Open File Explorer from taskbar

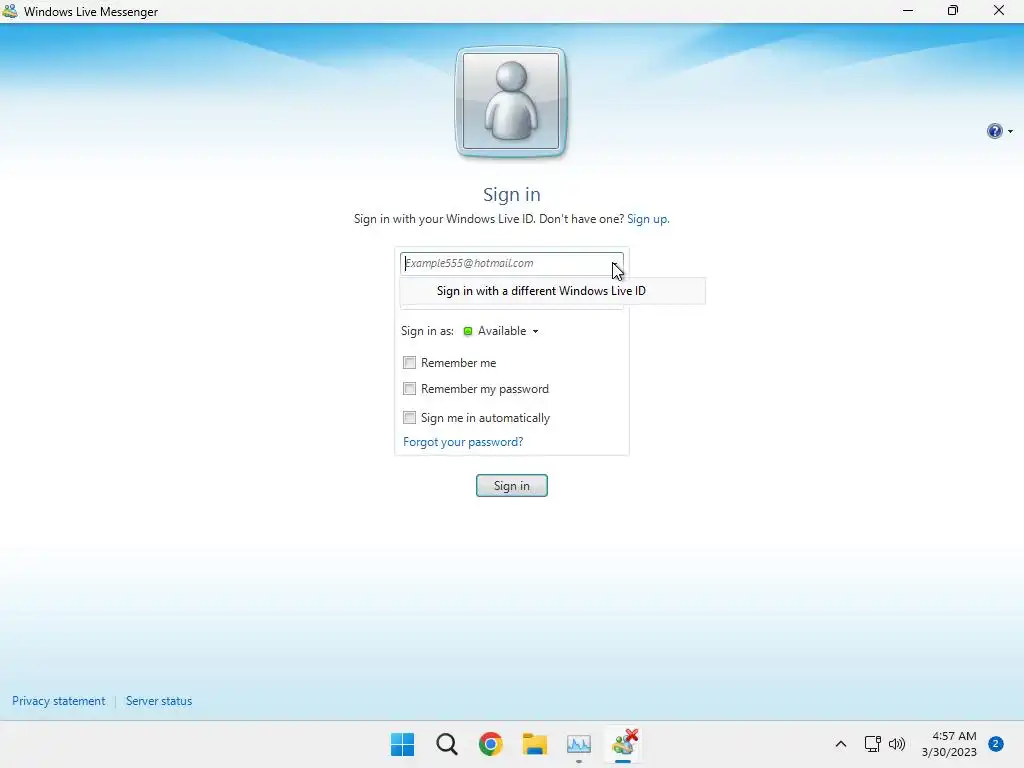tap(535, 744)
